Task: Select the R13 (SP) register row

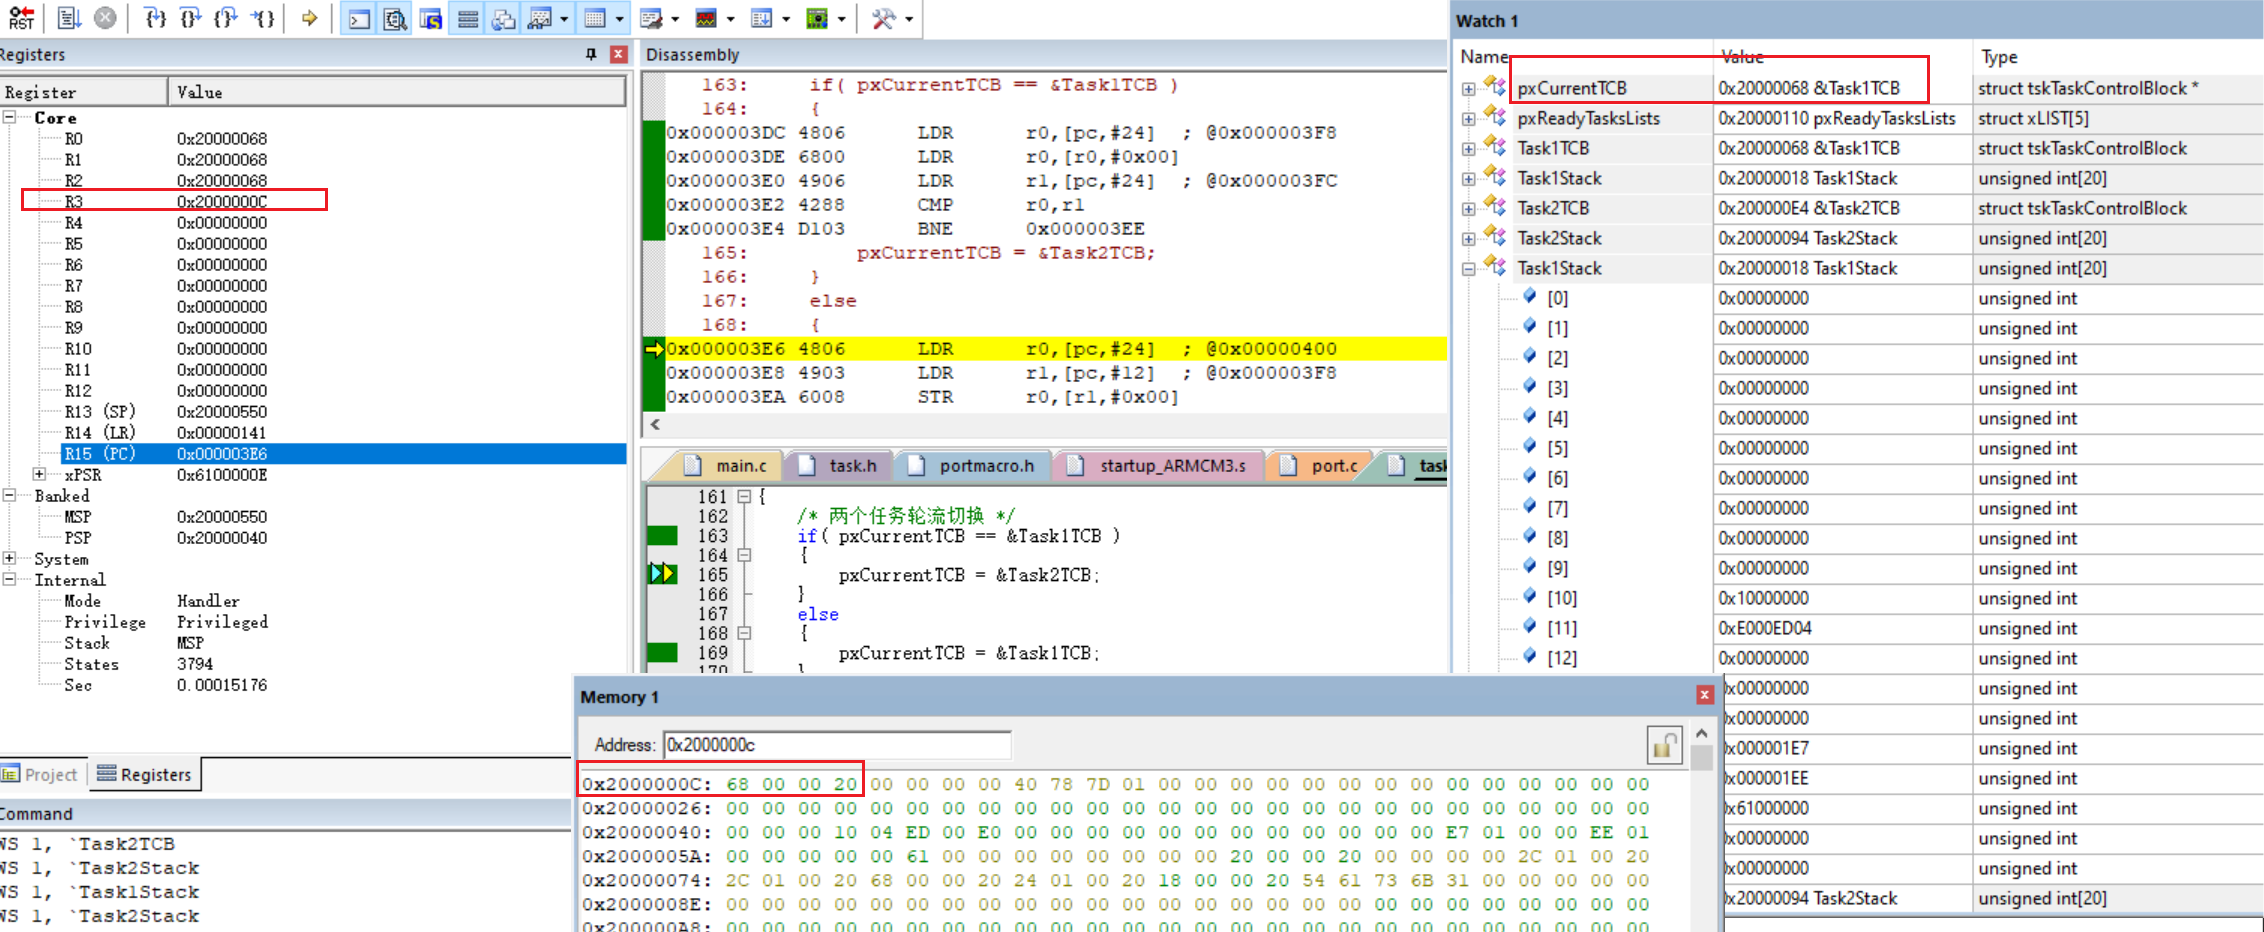Action: pyautogui.click(x=344, y=412)
